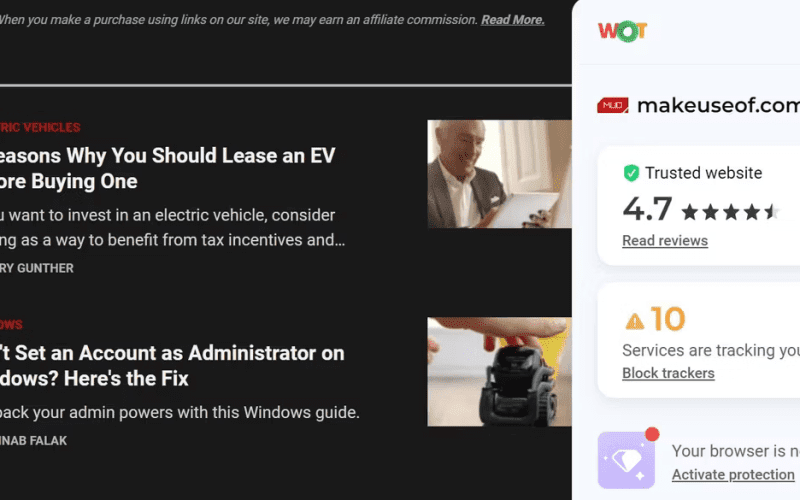The image size is (800, 500).
Task: Click the purple diamond protection icon
Action: (626, 460)
